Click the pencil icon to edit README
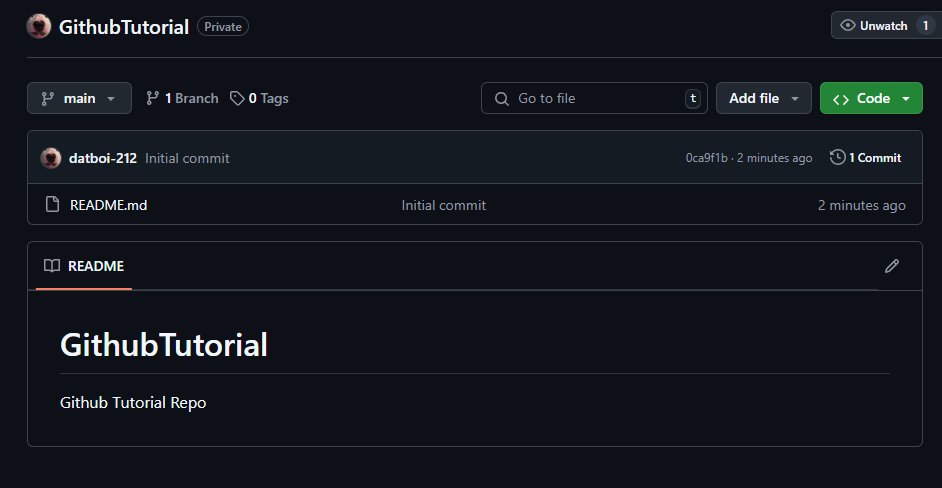Screen dimensions: 942x488 892,266
